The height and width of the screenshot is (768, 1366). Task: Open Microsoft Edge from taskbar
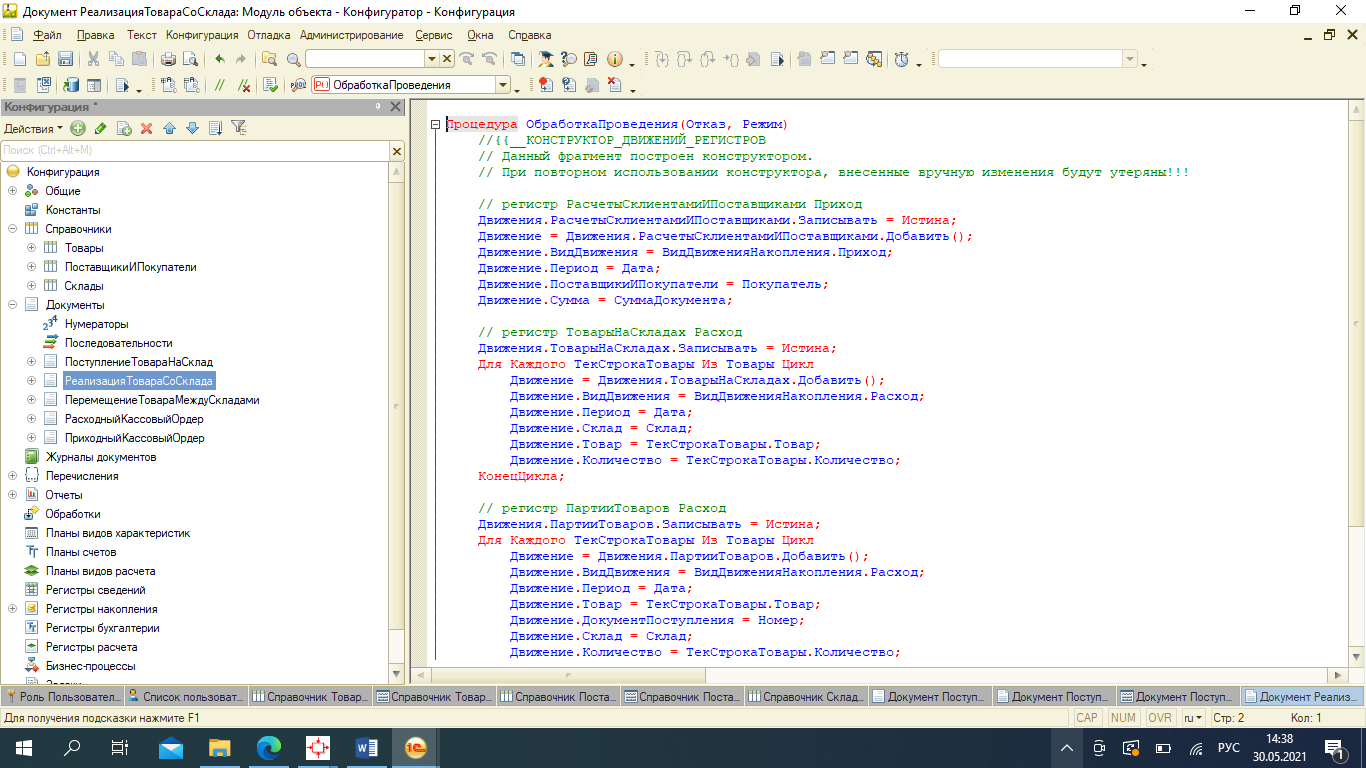tap(269, 747)
